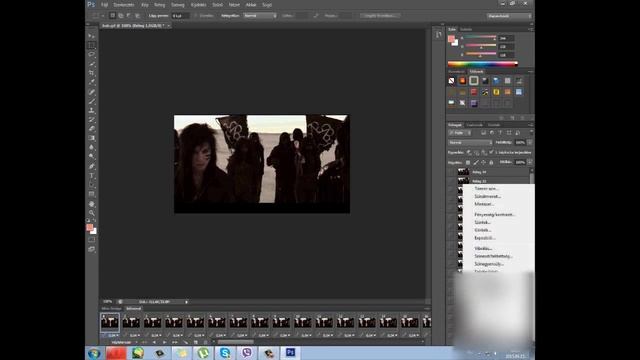
Task: Choose Intersect with selection mode icon
Action: (137, 16)
